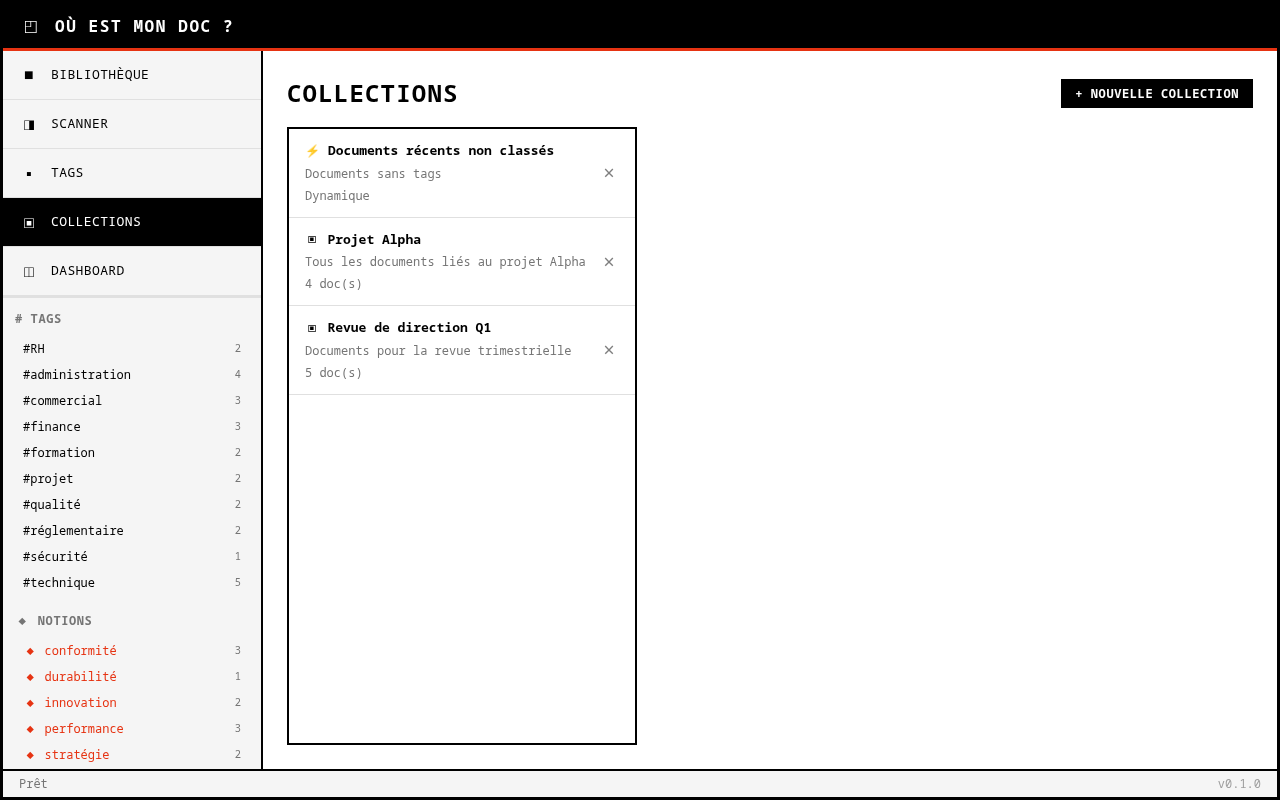
Task: Click the collection icon next to Revue de direction Q1
Action: tap(311, 327)
